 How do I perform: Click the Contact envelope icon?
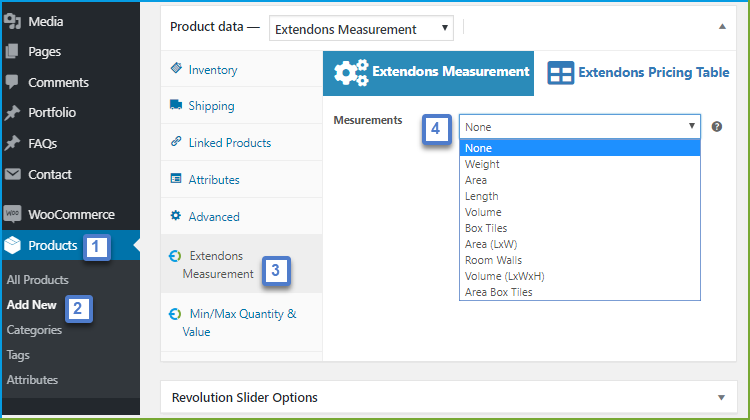(13, 174)
